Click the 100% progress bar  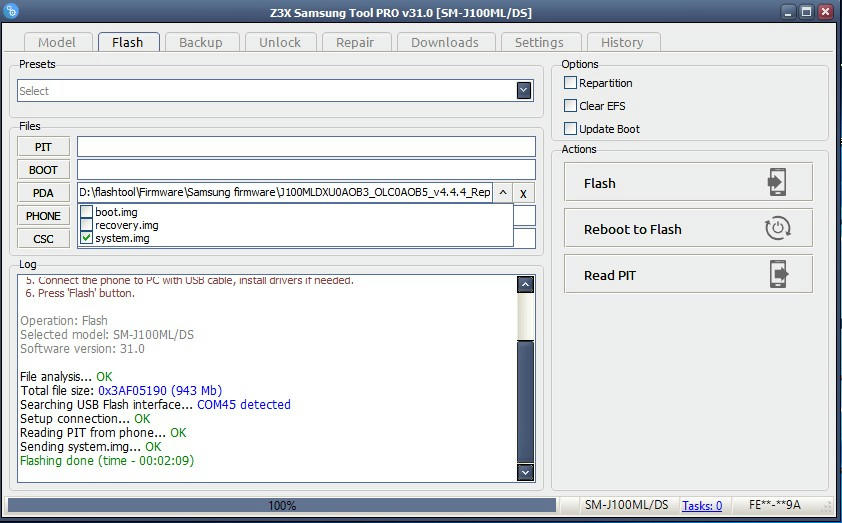pyautogui.click(x=282, y=505)
